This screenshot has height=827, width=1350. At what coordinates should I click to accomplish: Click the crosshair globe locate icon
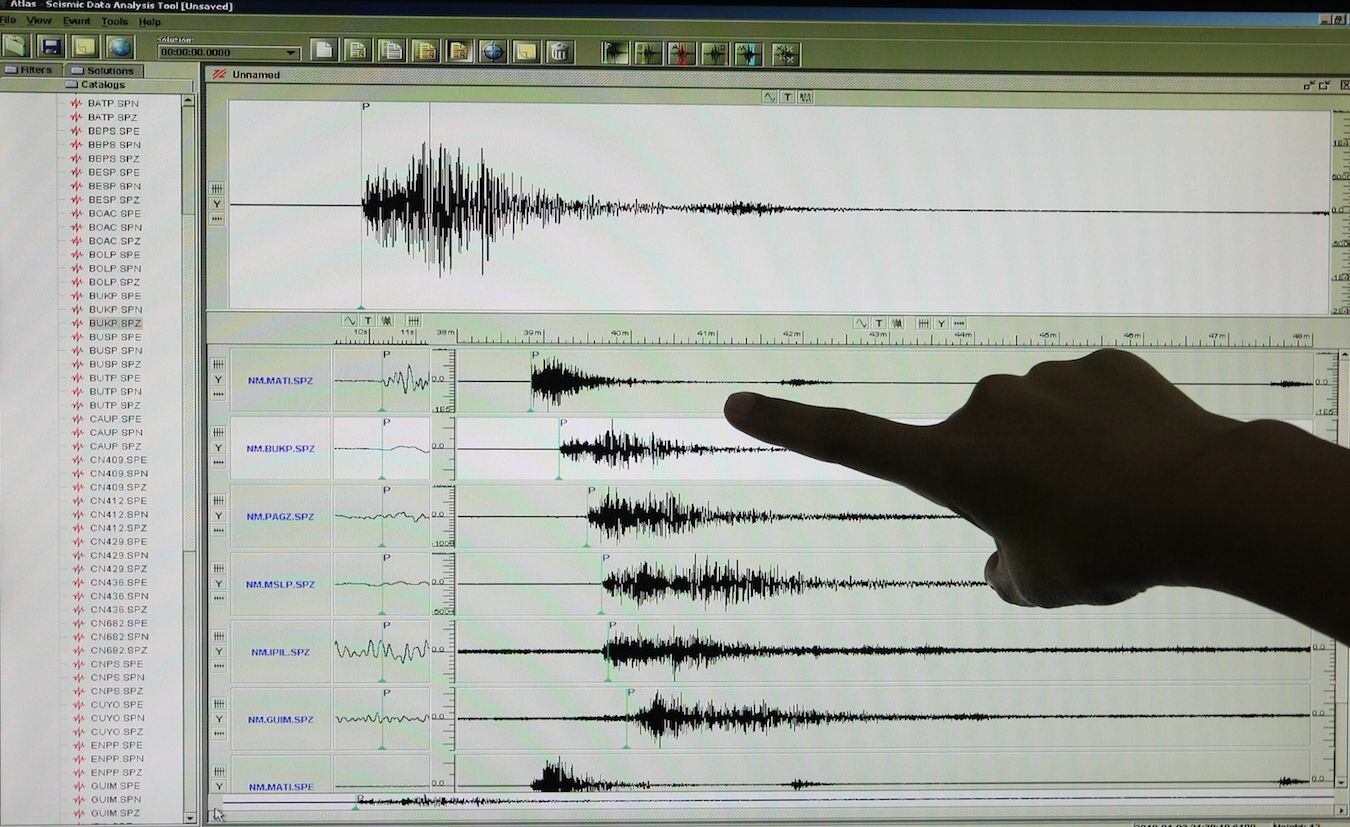[493, 51]
